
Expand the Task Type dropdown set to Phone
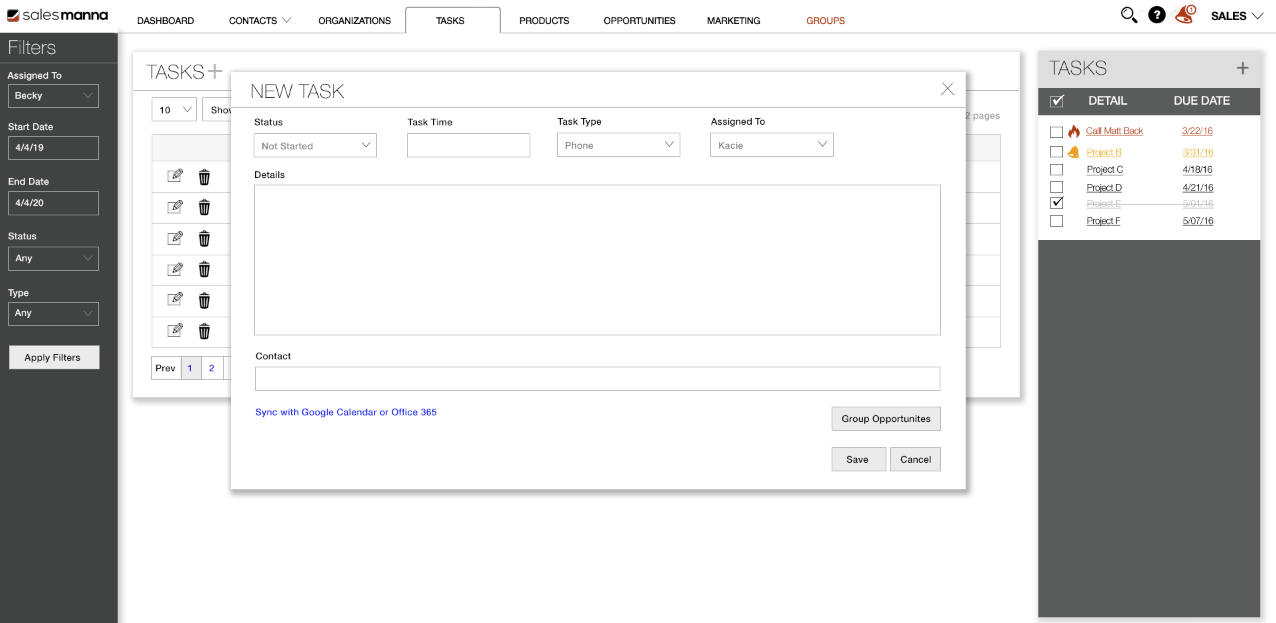click(618, 145)
